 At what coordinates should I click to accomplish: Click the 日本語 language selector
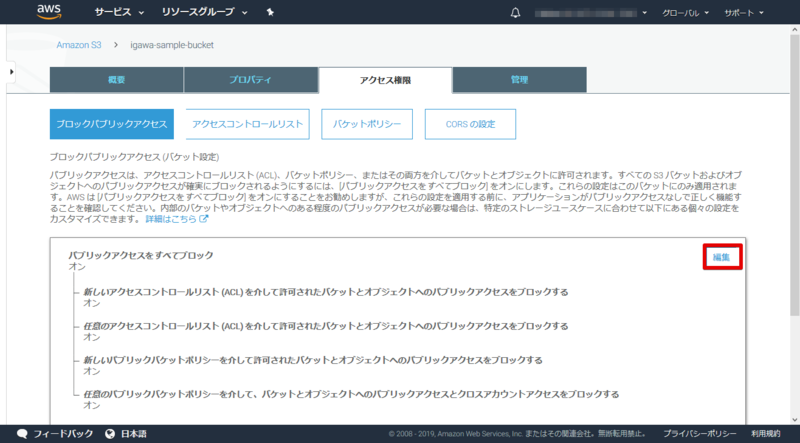[134, 434]
